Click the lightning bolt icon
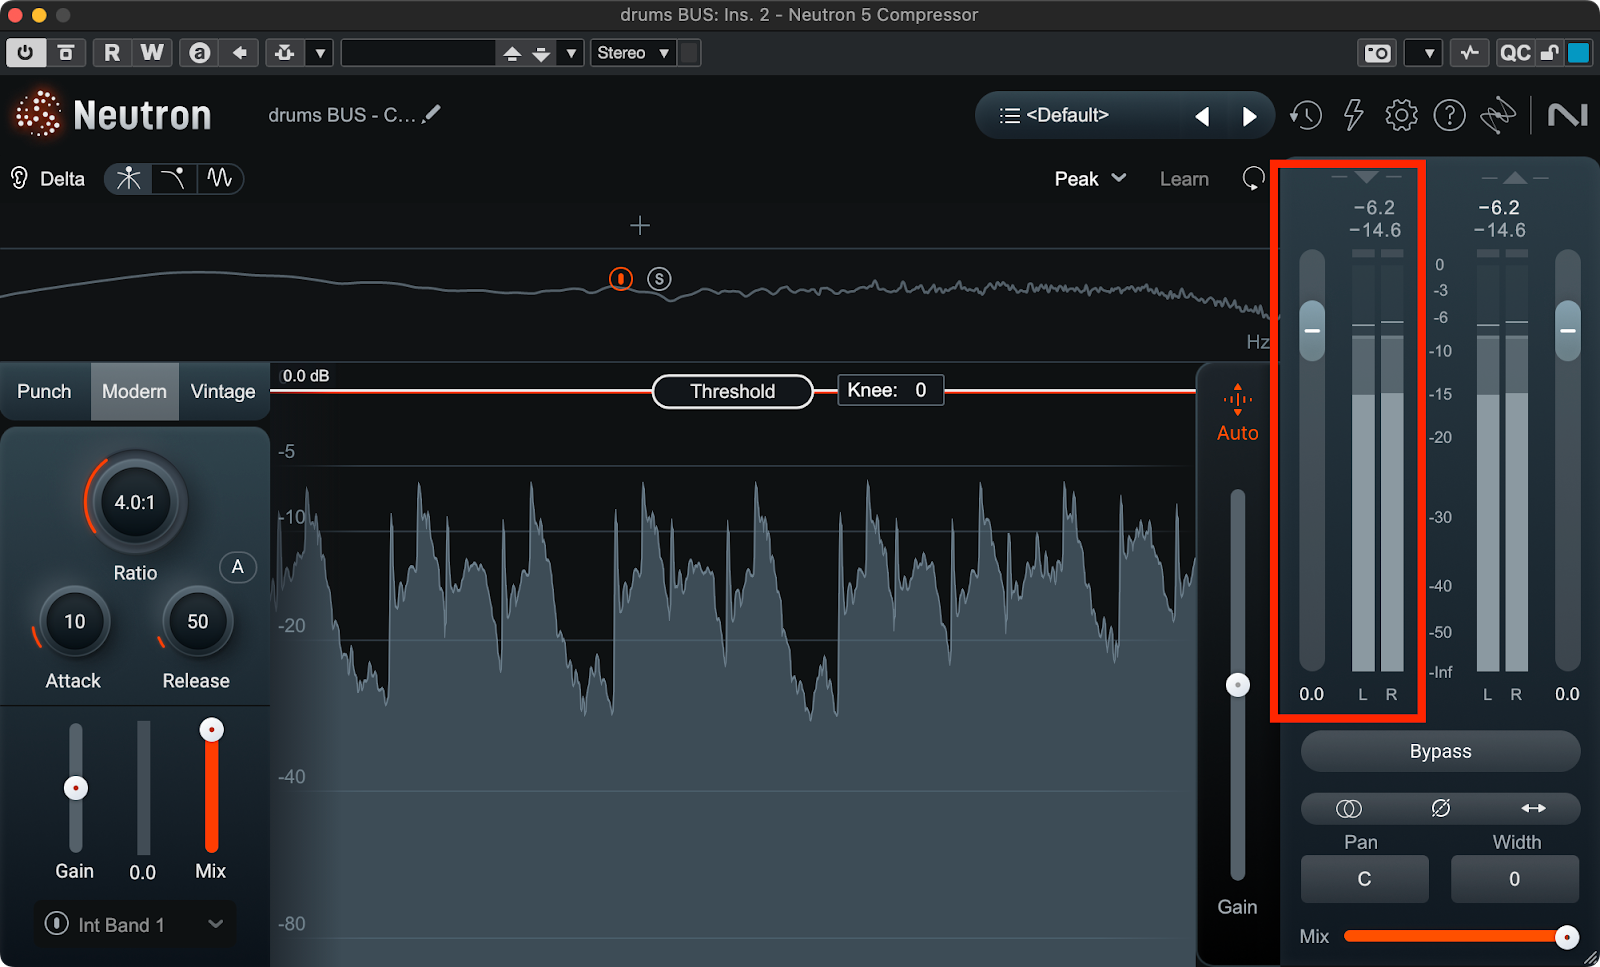The height and width of the screenshot is (967, 1600). [x=1353, y=116]
